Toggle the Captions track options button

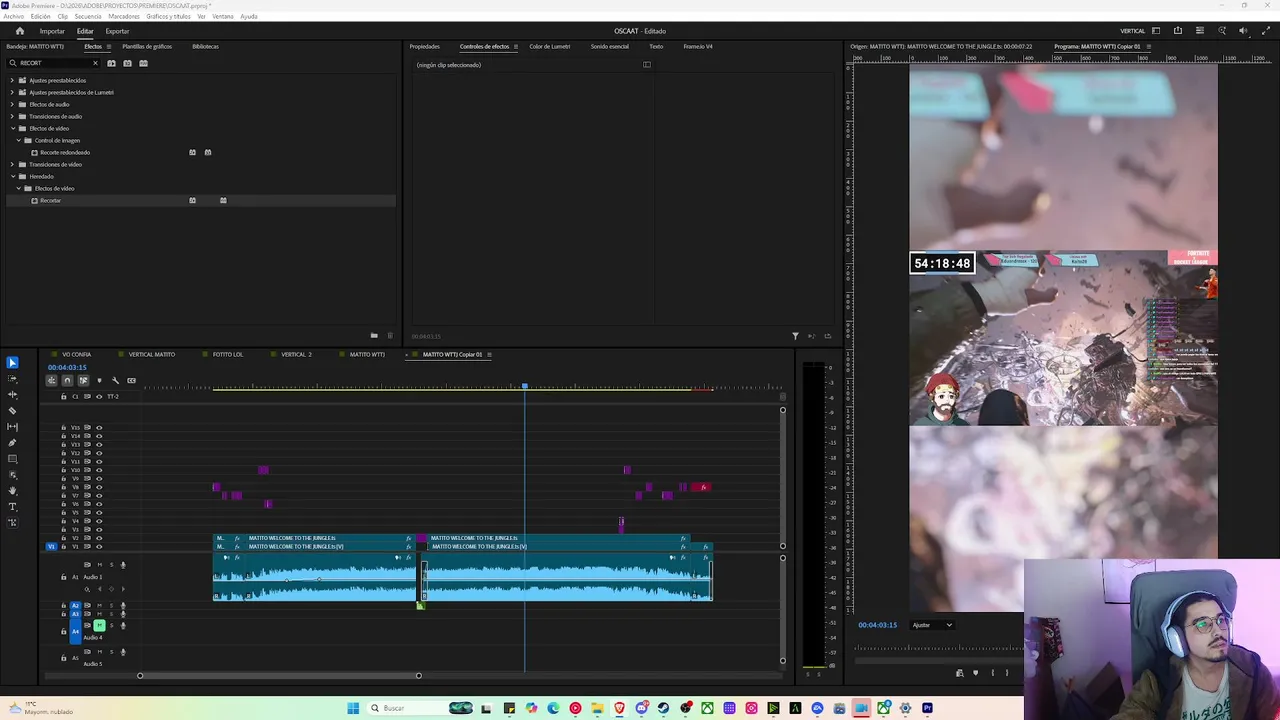tap(131, 380)
